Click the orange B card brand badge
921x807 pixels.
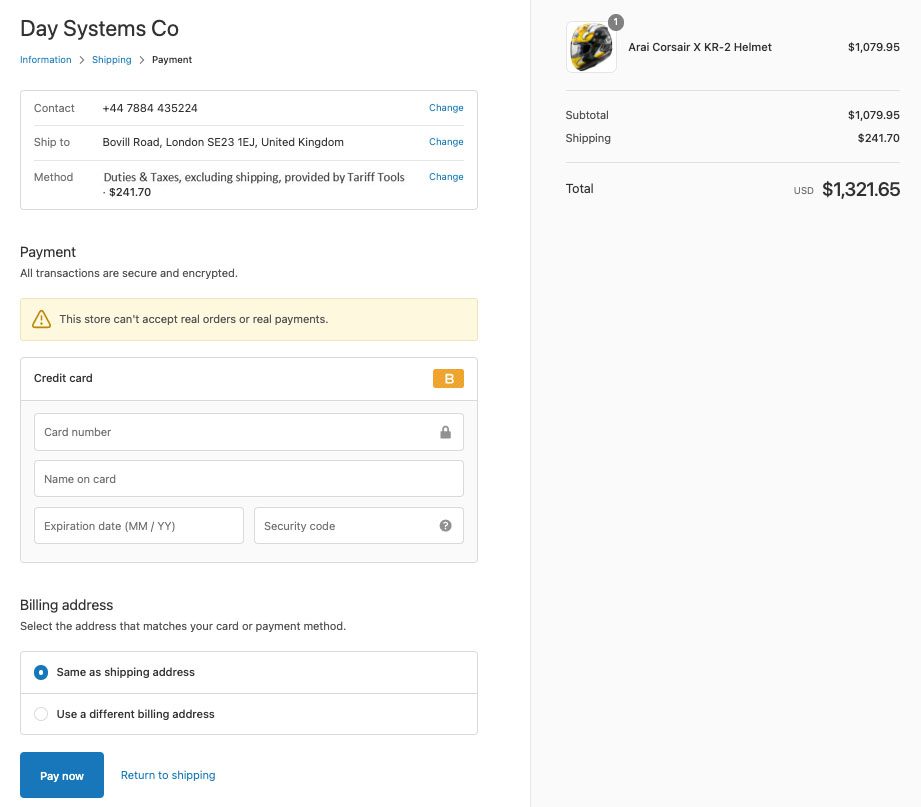[448, 379]
